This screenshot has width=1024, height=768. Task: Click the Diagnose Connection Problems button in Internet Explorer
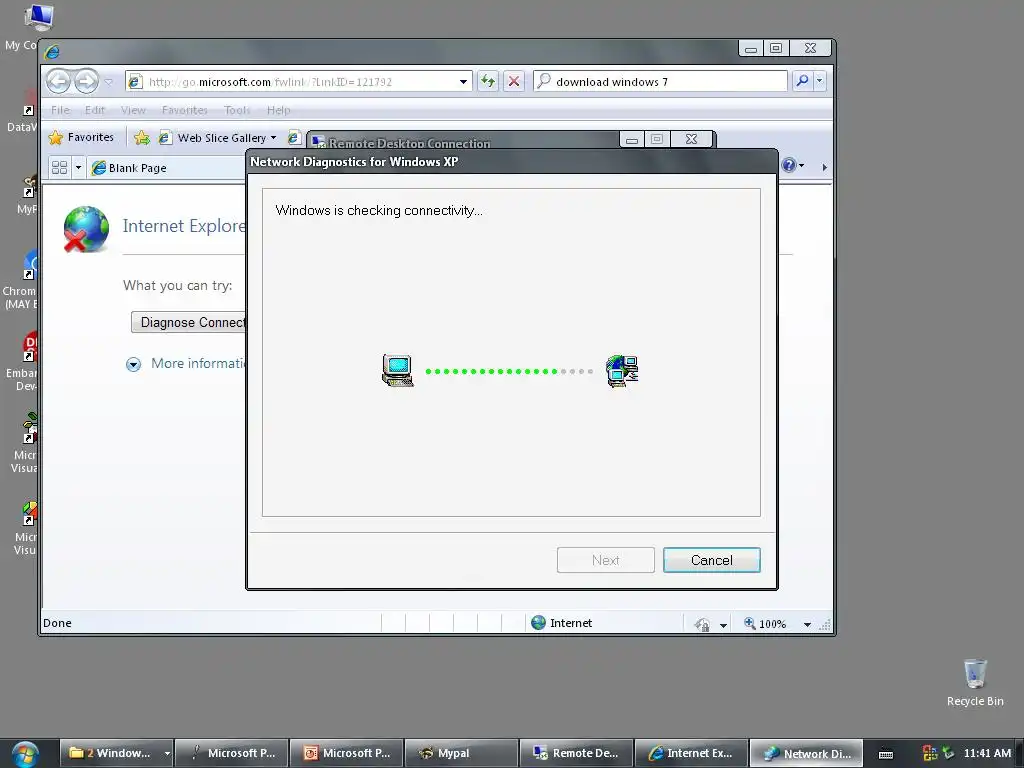(189, 322)
